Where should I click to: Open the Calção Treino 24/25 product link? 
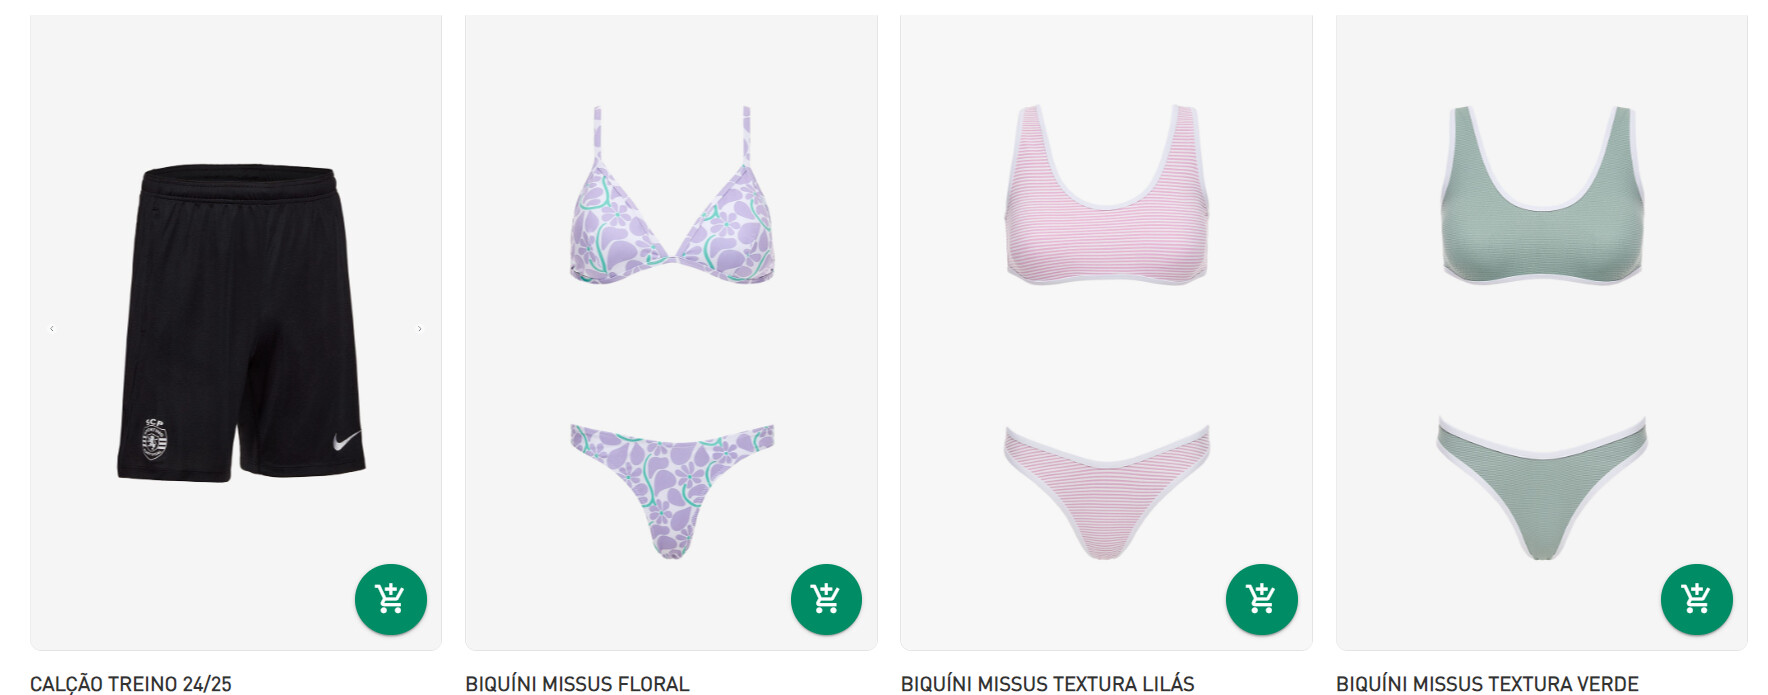131,684
